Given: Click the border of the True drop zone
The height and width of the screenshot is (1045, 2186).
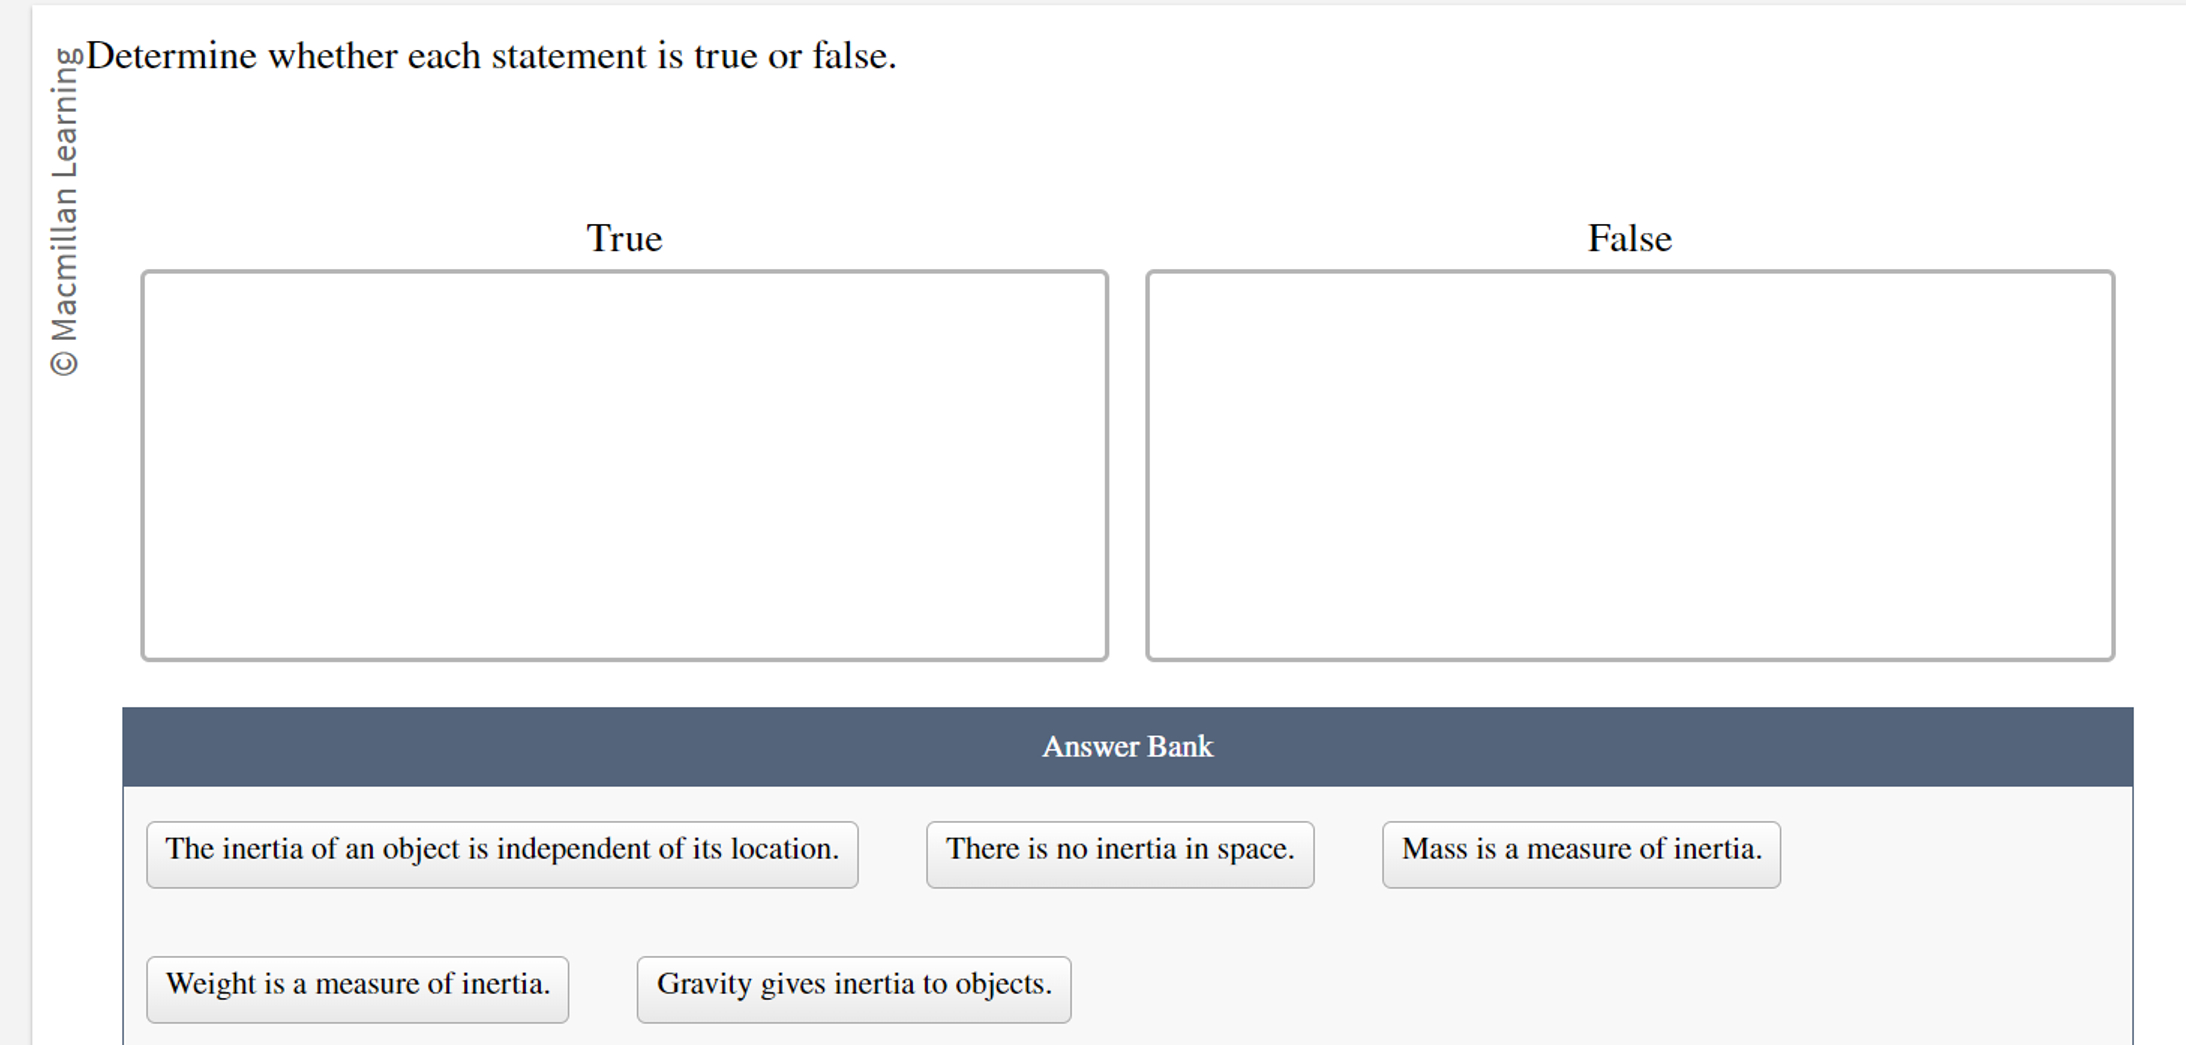Looking at the screenshot, I should coord(625,271).
